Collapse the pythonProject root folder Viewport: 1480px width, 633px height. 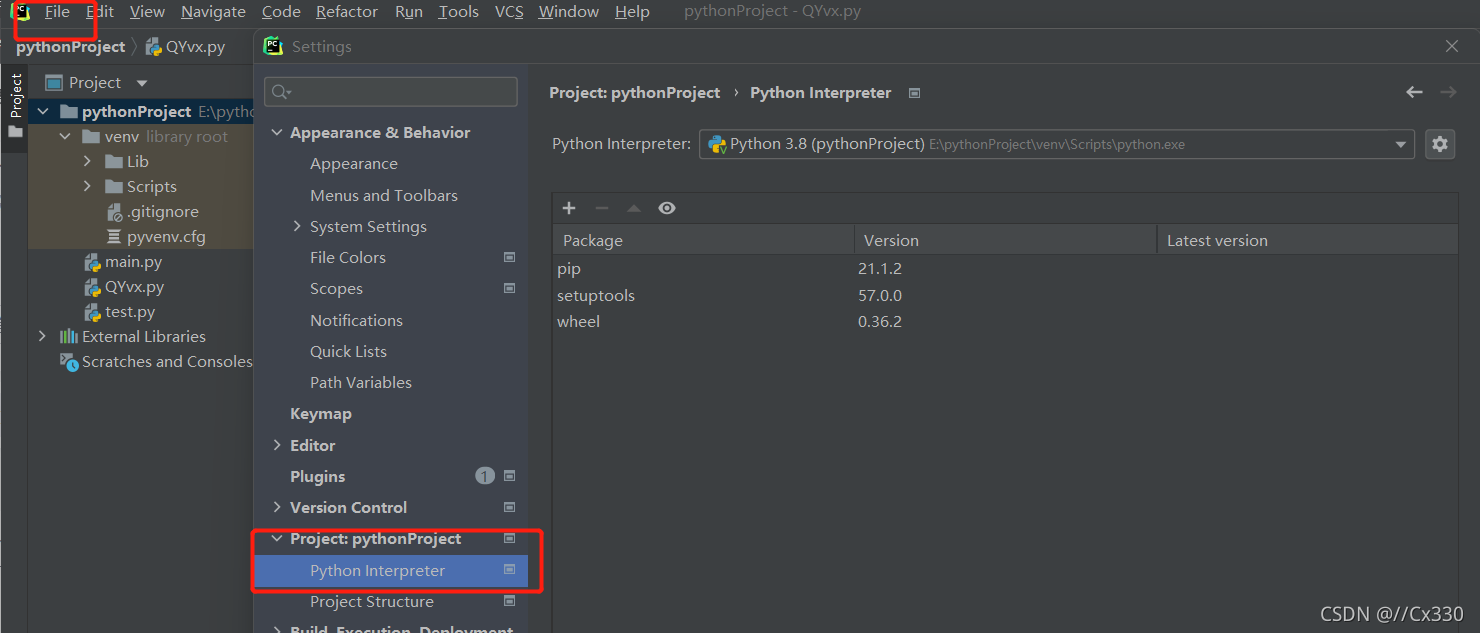pos(42,112)
